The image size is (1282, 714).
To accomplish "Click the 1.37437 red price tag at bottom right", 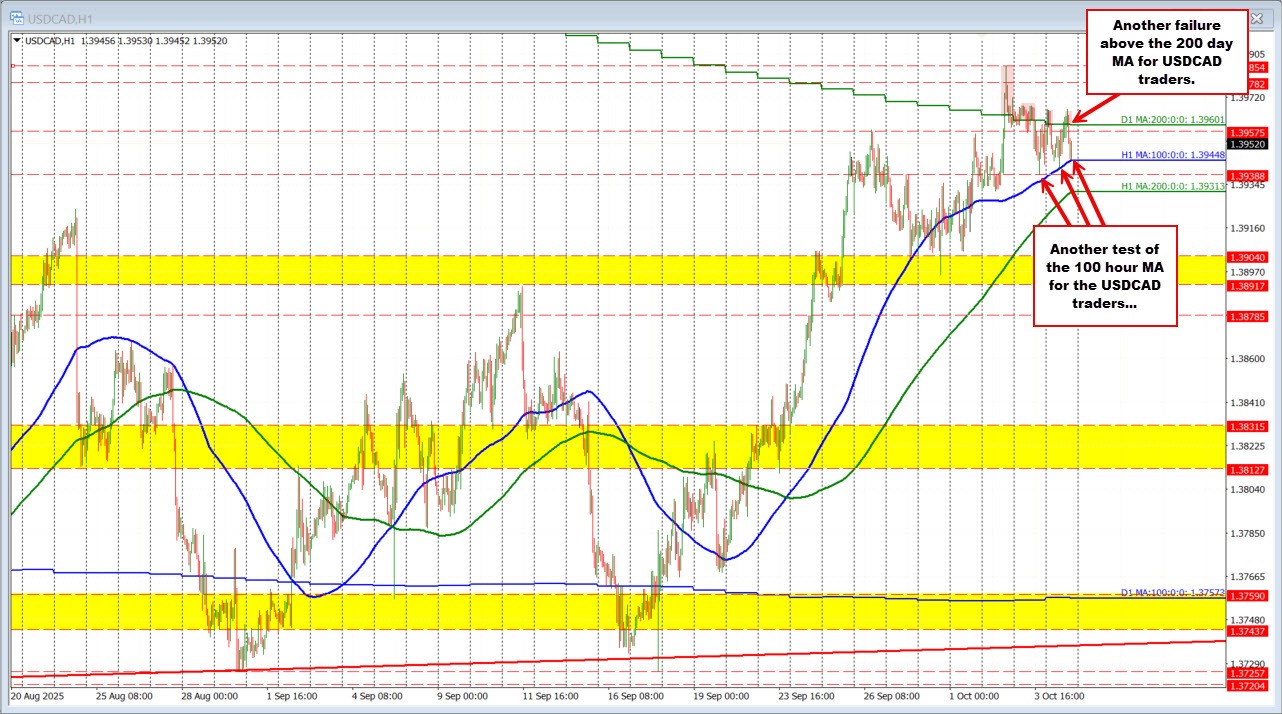I will 1247,633.
